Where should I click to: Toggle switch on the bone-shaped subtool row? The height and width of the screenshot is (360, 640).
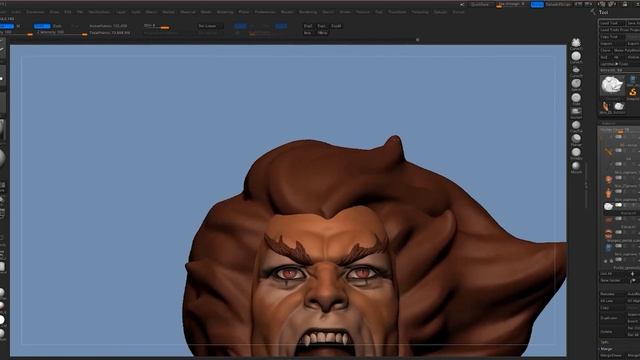[x=619, y=151]
